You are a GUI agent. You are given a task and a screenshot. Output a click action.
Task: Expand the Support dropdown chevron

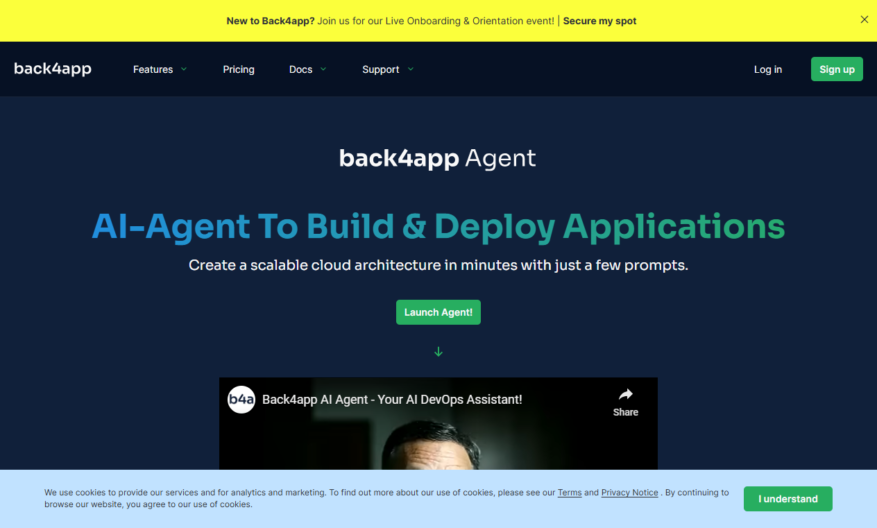click(411, 69)
